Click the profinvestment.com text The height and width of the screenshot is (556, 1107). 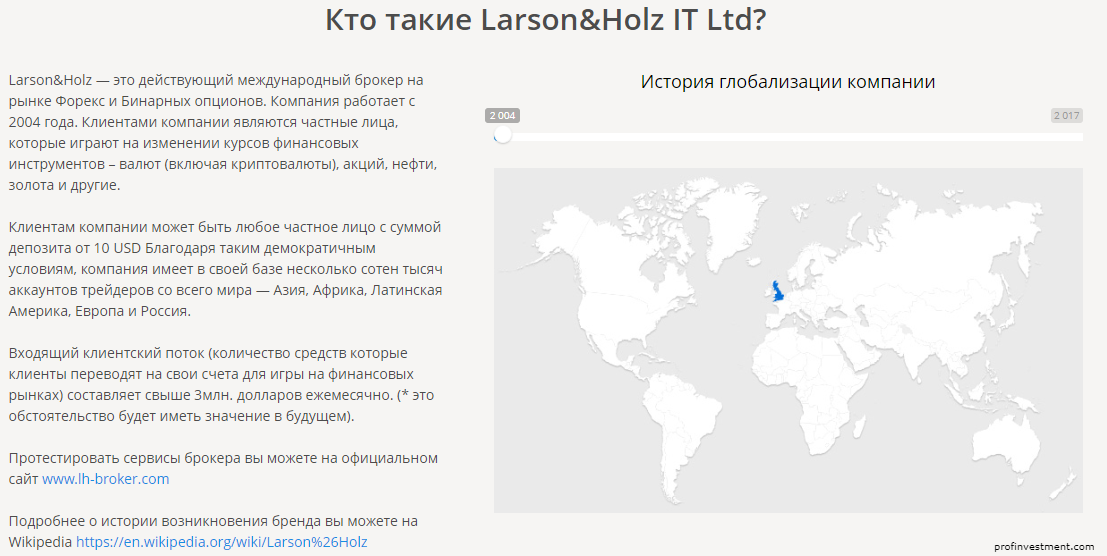[x=1044, y=546]
